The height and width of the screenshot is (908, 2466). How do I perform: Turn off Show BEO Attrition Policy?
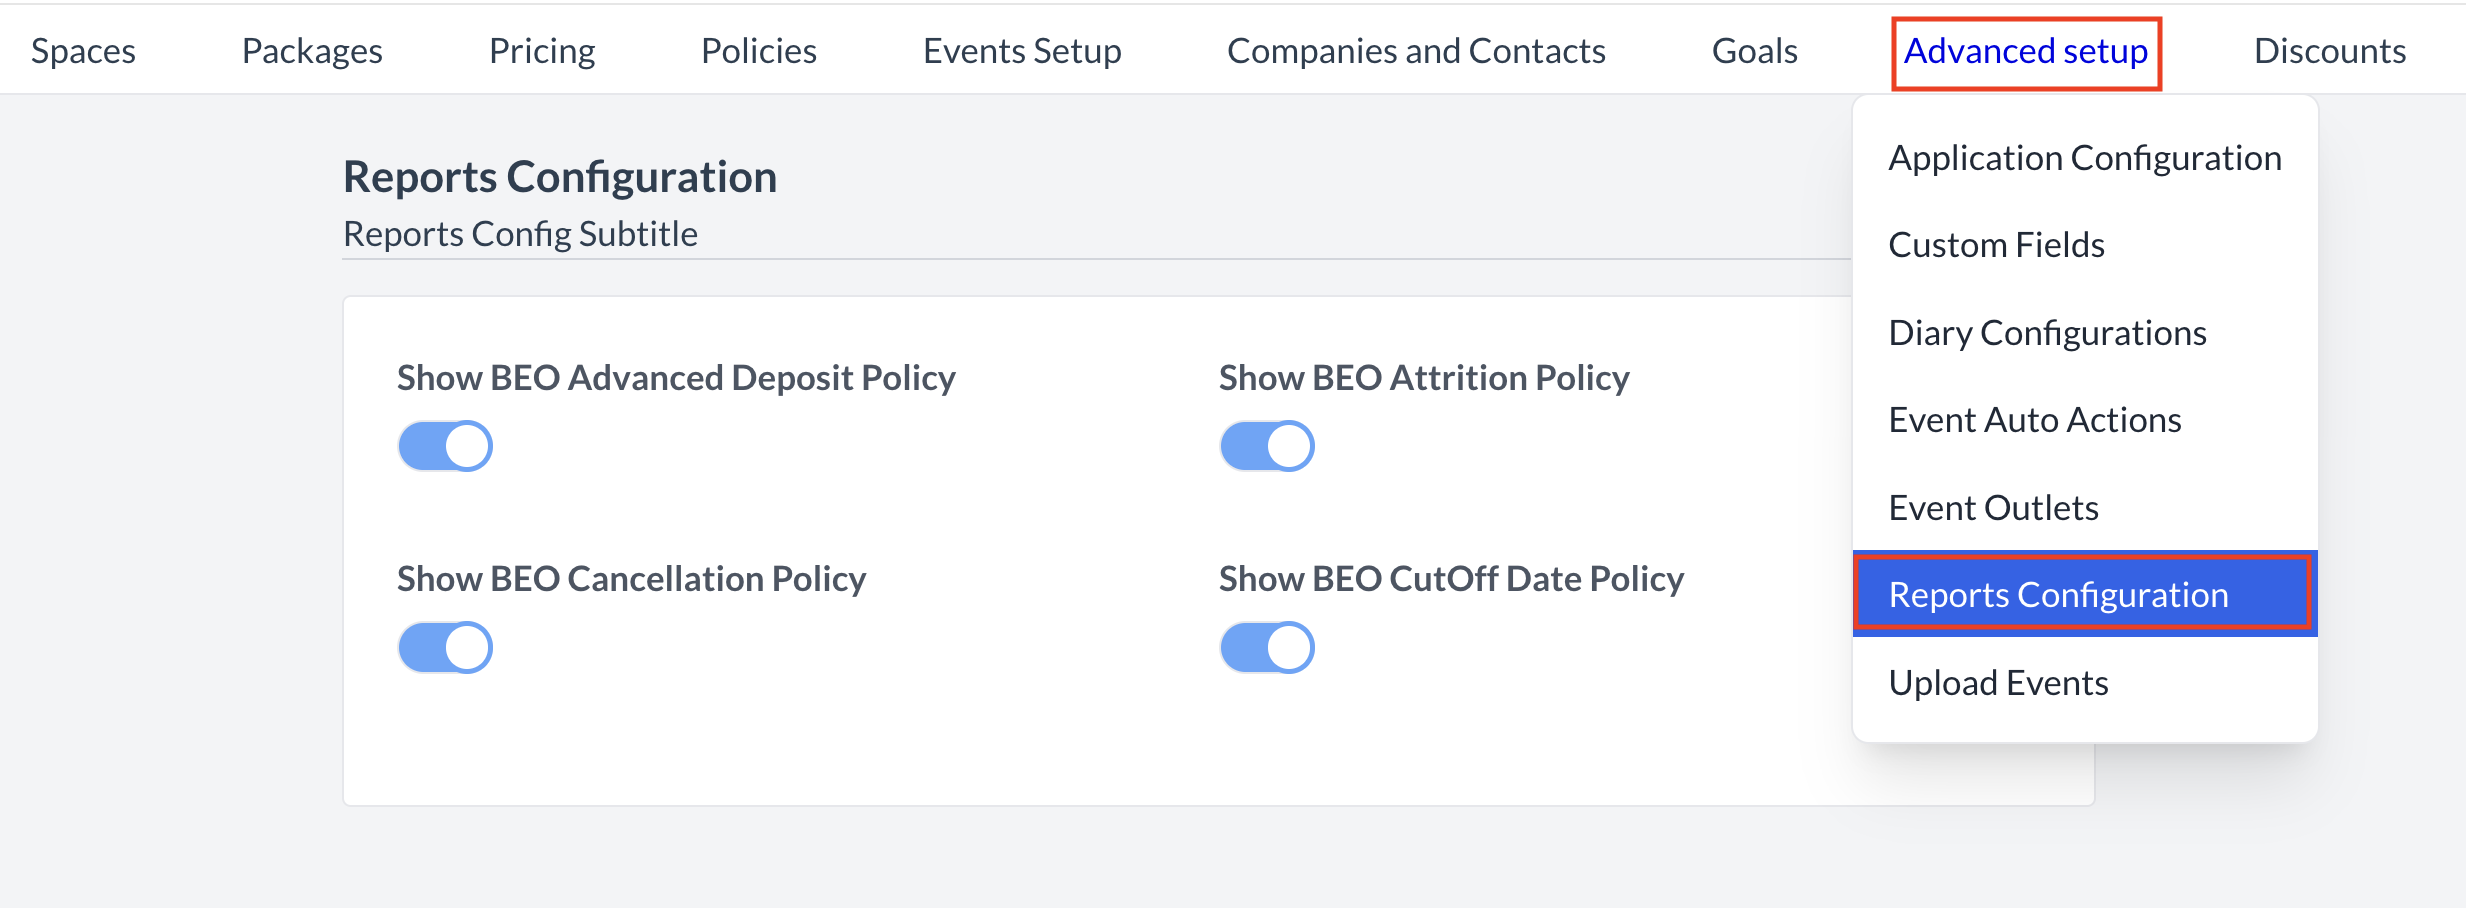pyautogui.click(x=1266, y=446)
